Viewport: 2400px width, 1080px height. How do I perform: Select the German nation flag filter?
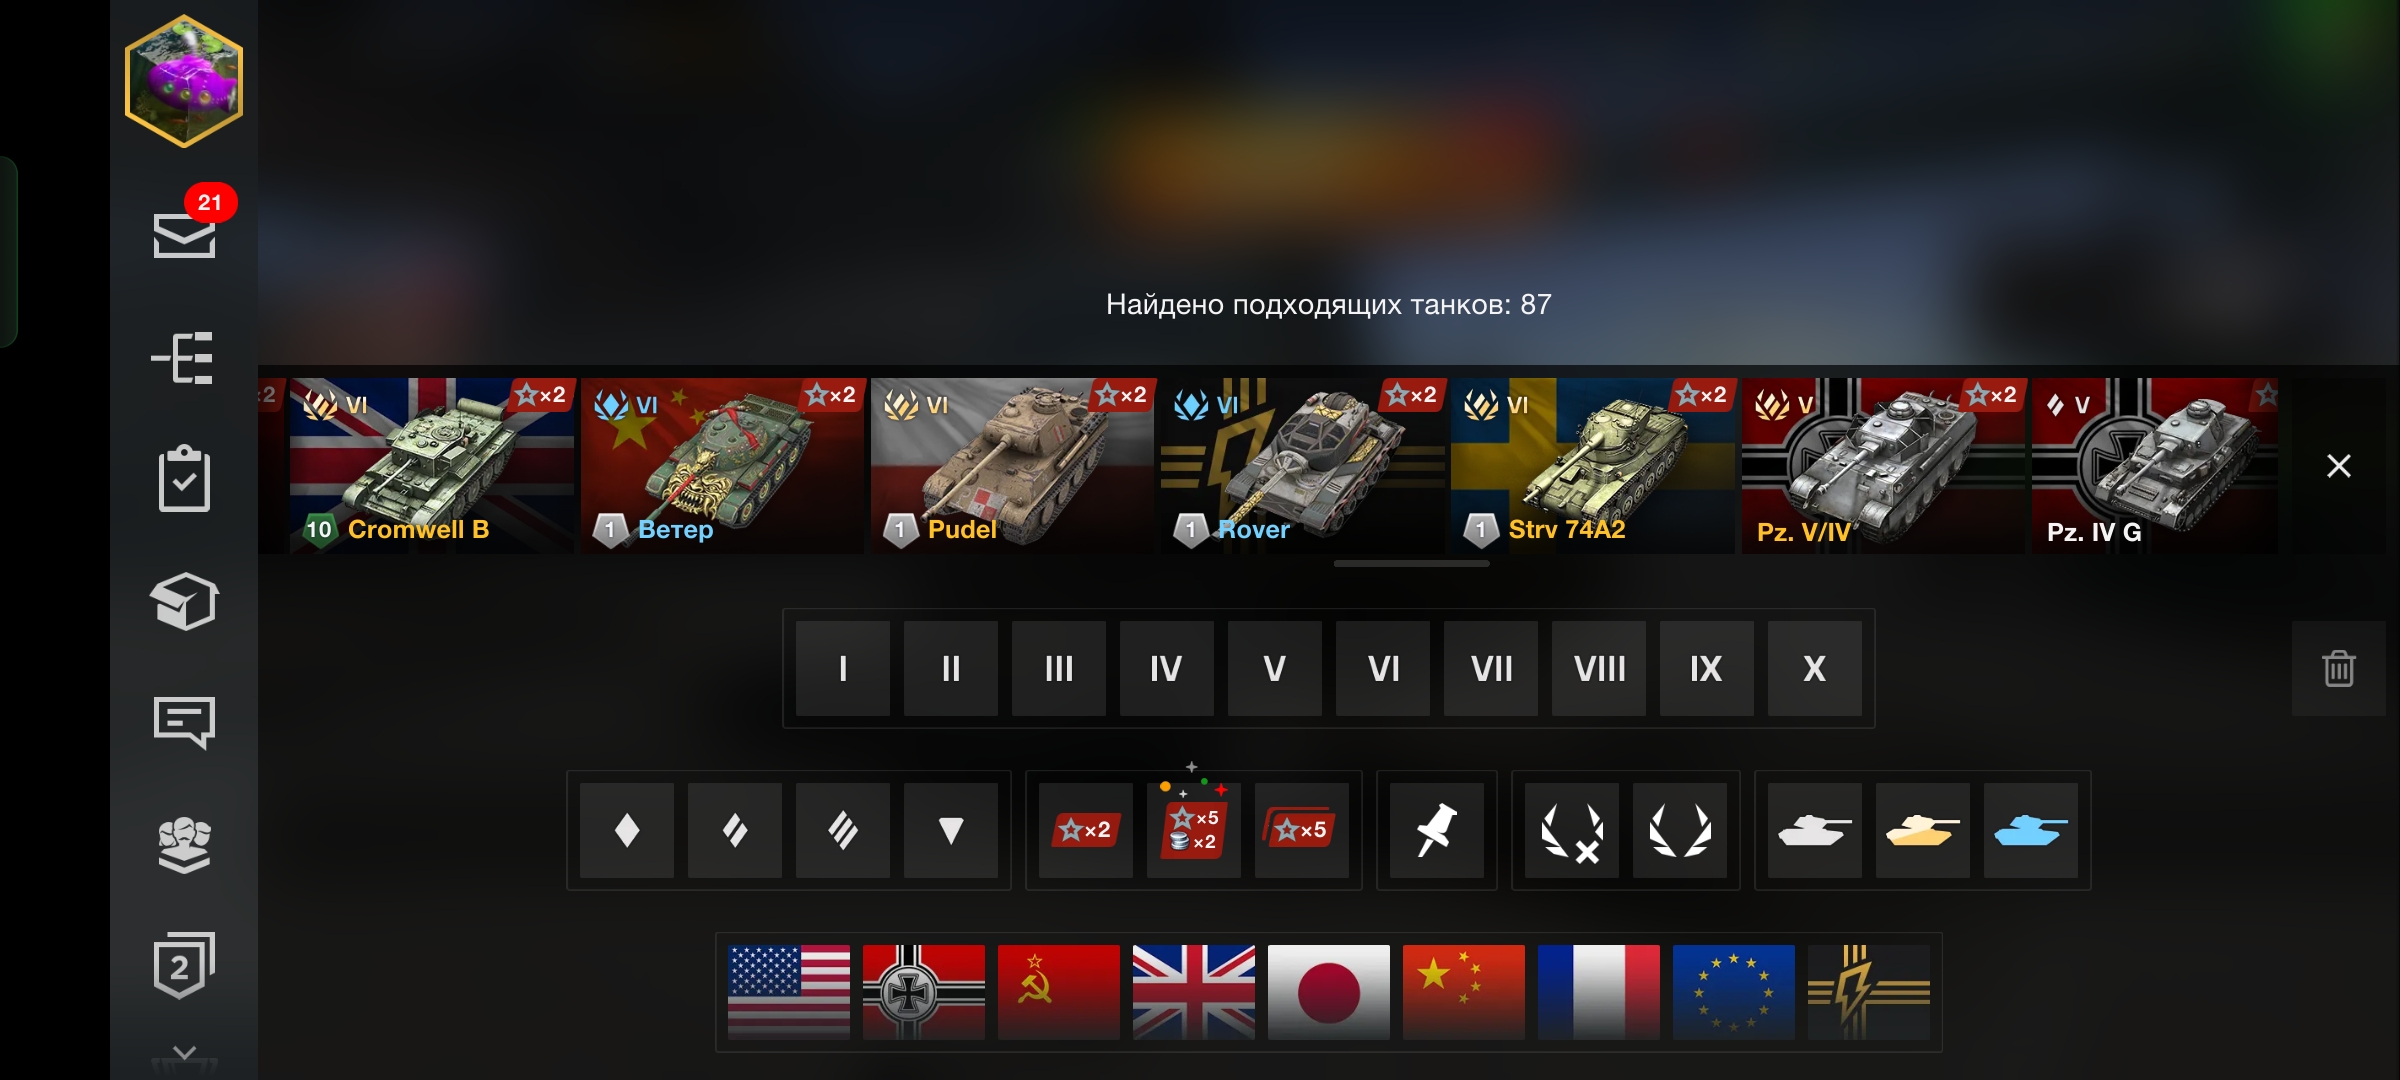click(923, 992)
